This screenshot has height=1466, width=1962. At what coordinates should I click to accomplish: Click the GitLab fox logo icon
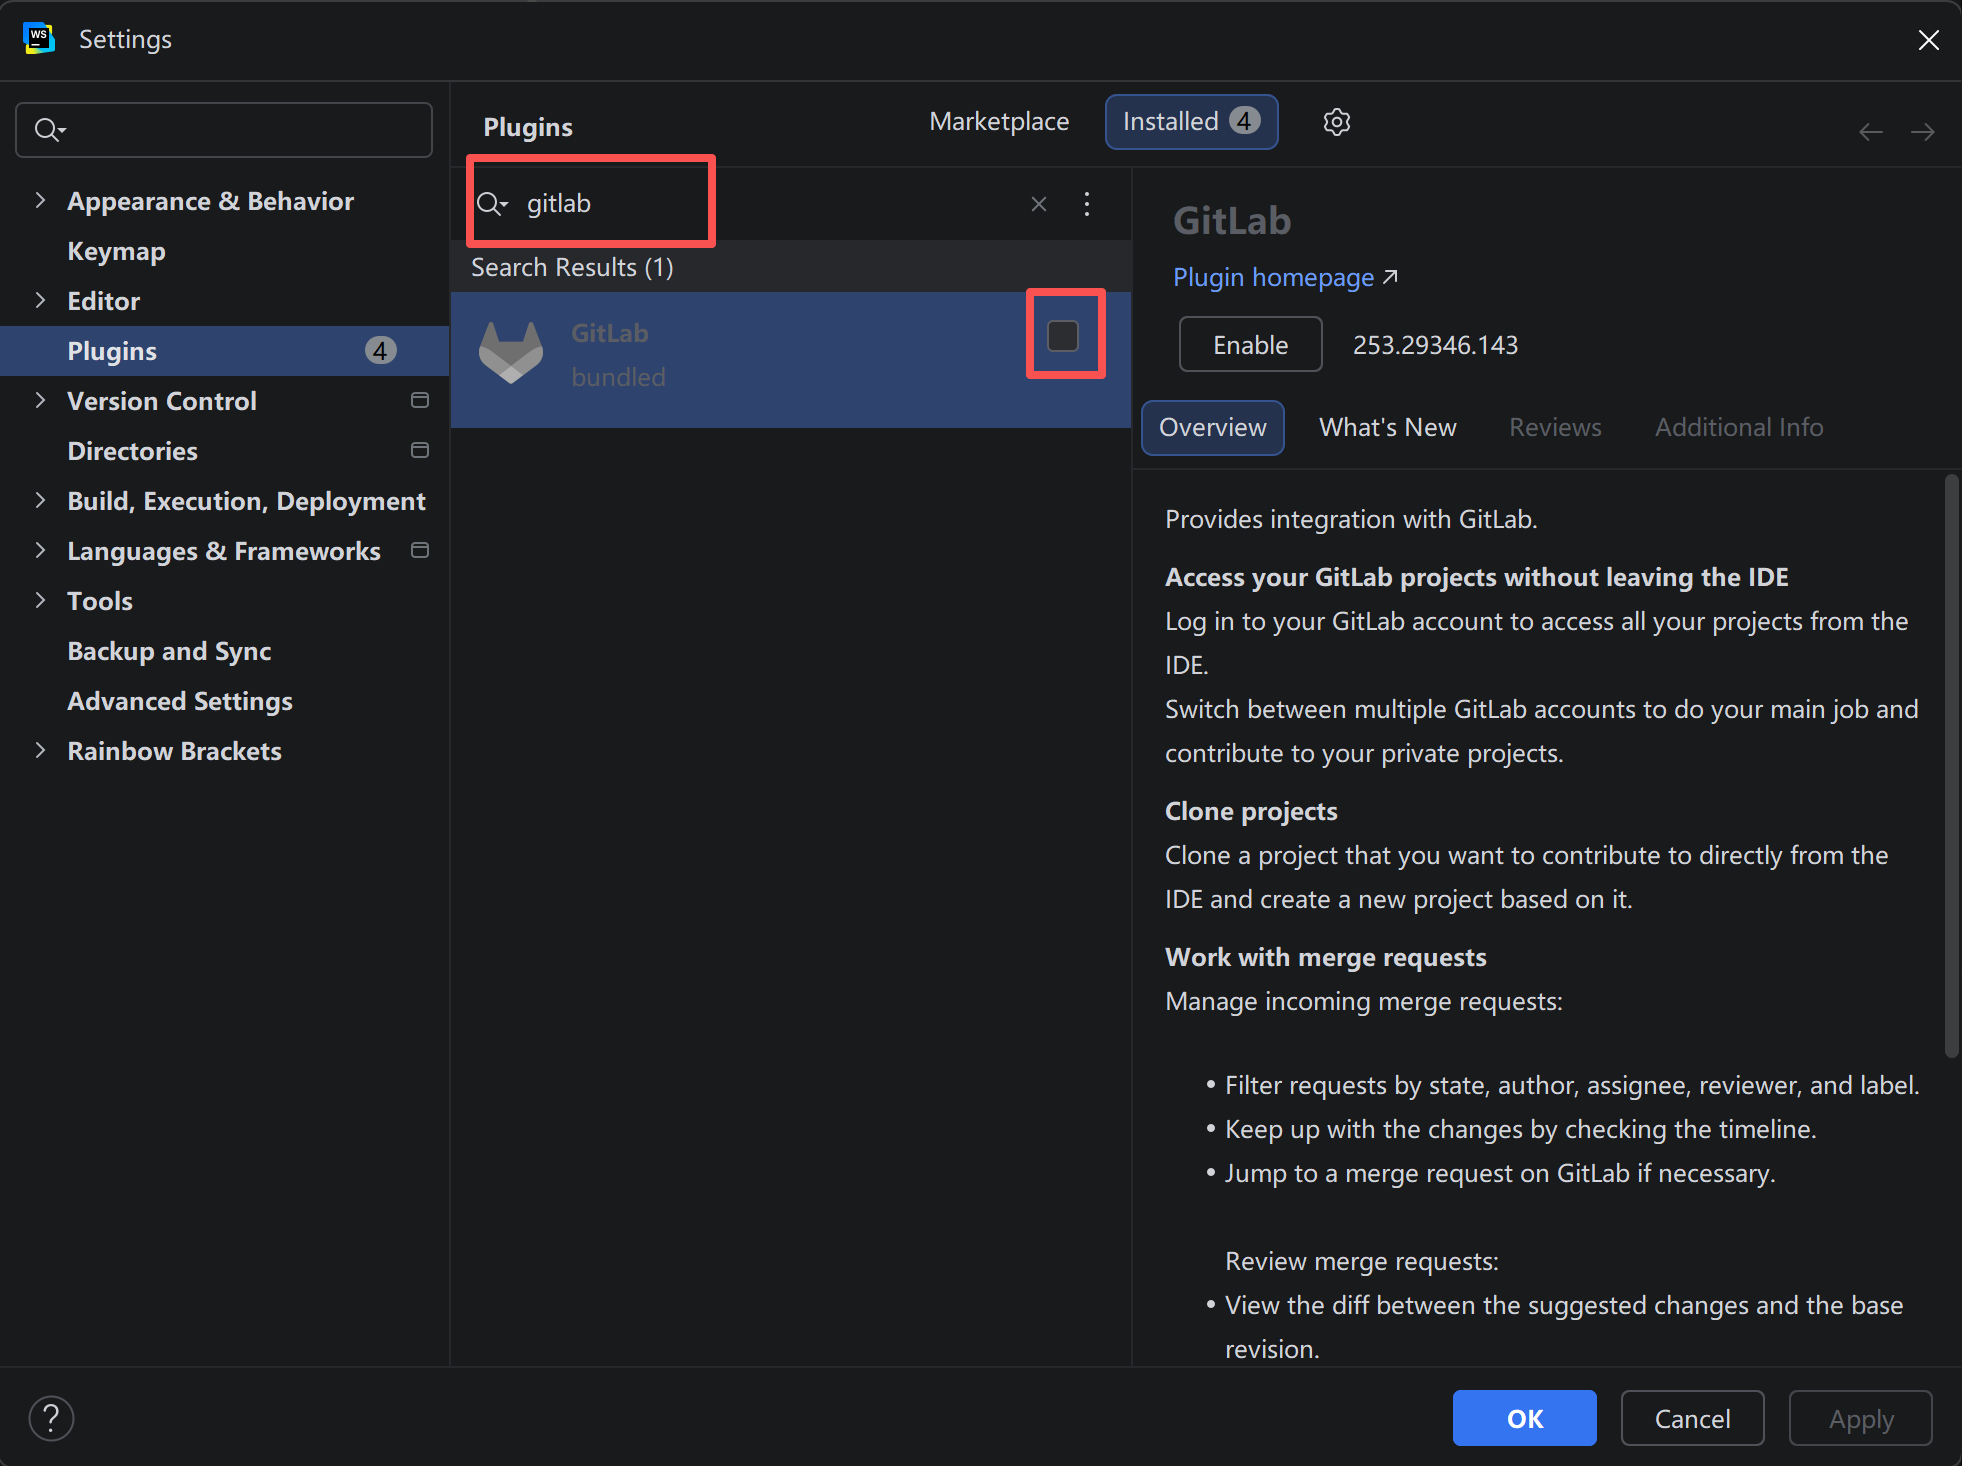pyautogui.click(x=511, y=352)
